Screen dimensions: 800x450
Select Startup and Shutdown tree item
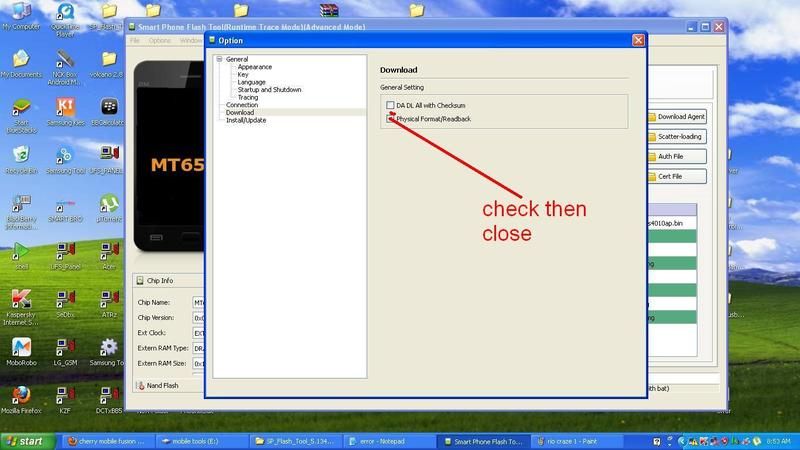click(x=269, y=90)
